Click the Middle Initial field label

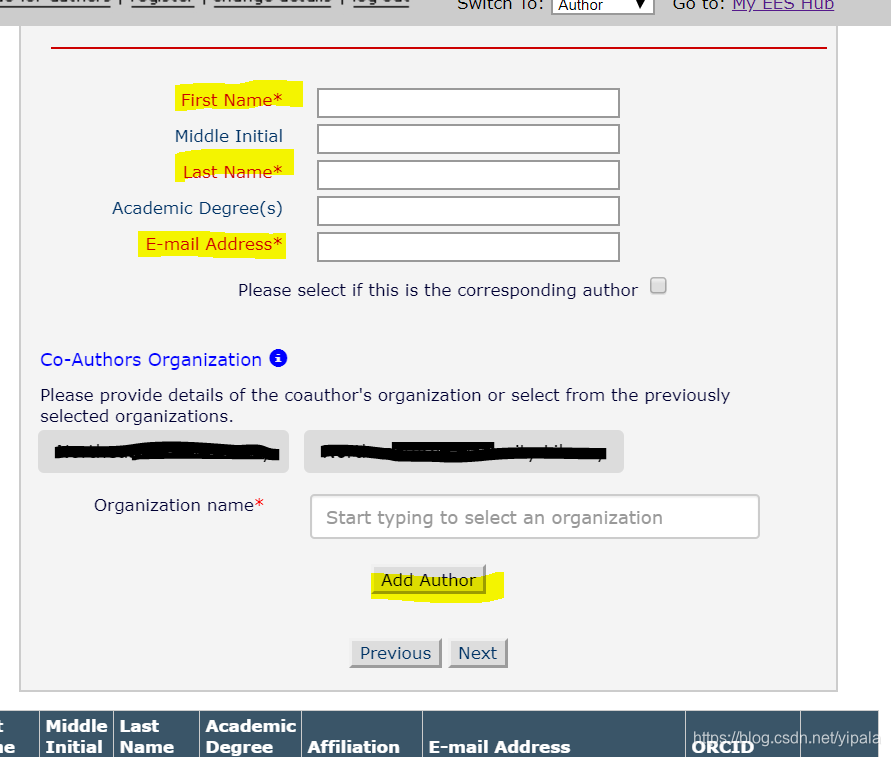pyautogui.click(x=228, y=136)
